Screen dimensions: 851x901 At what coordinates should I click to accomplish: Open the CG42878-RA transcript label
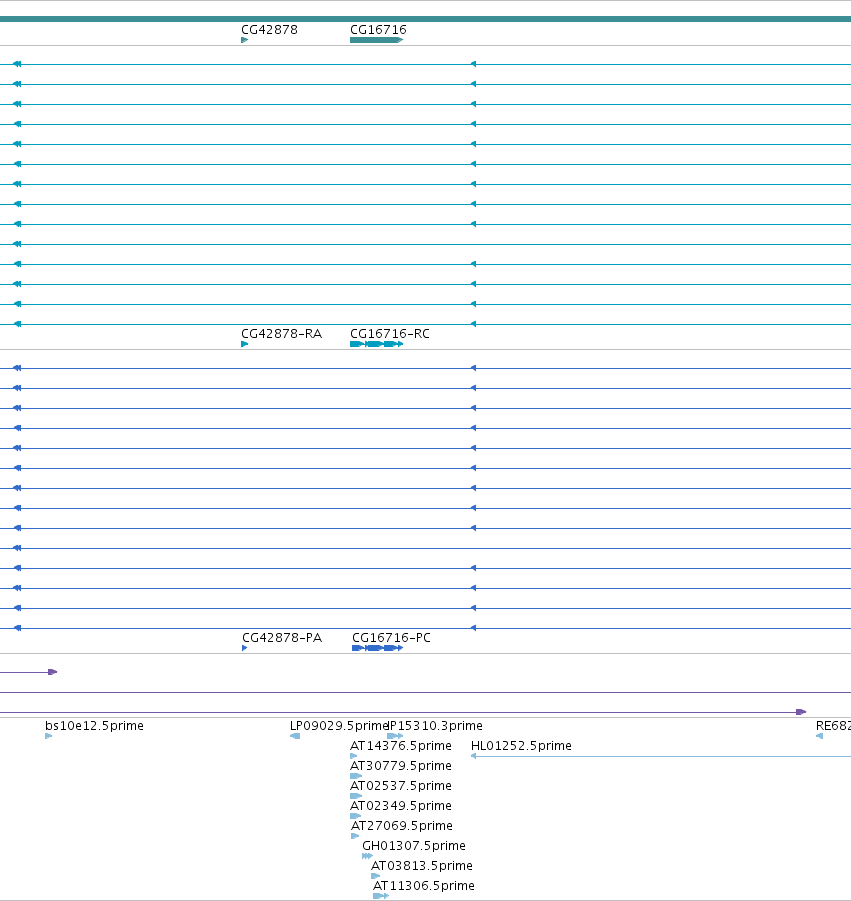click(282, 334)
